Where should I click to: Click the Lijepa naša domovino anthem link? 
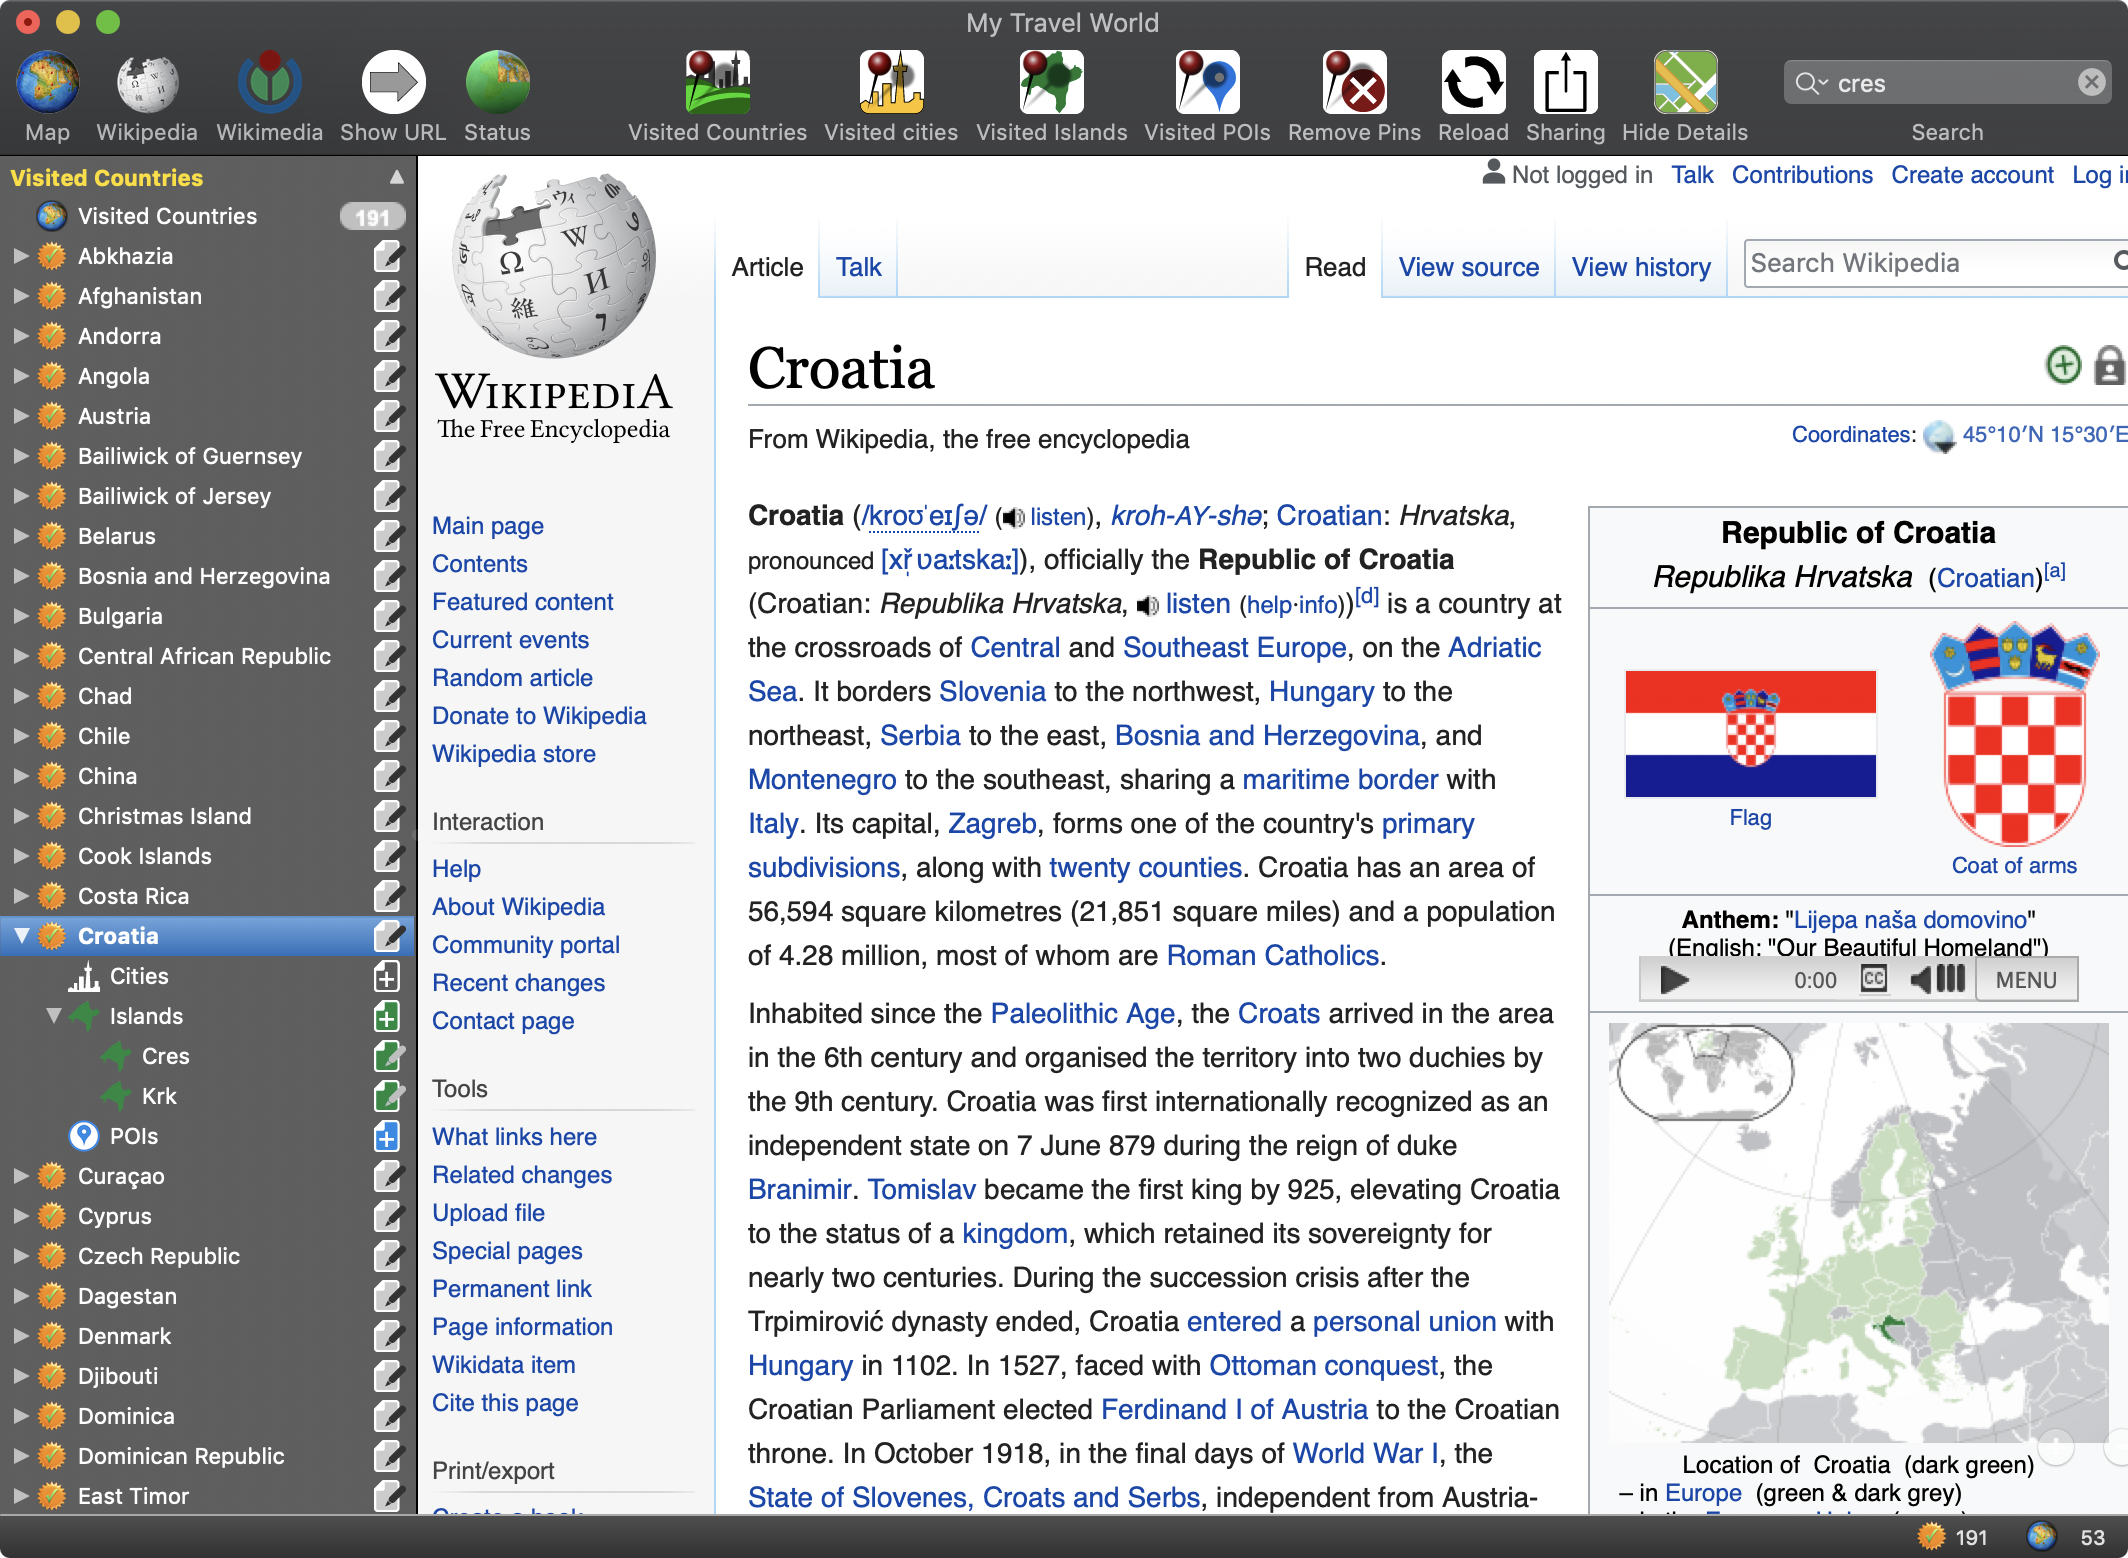click(x=1910, y=919)
